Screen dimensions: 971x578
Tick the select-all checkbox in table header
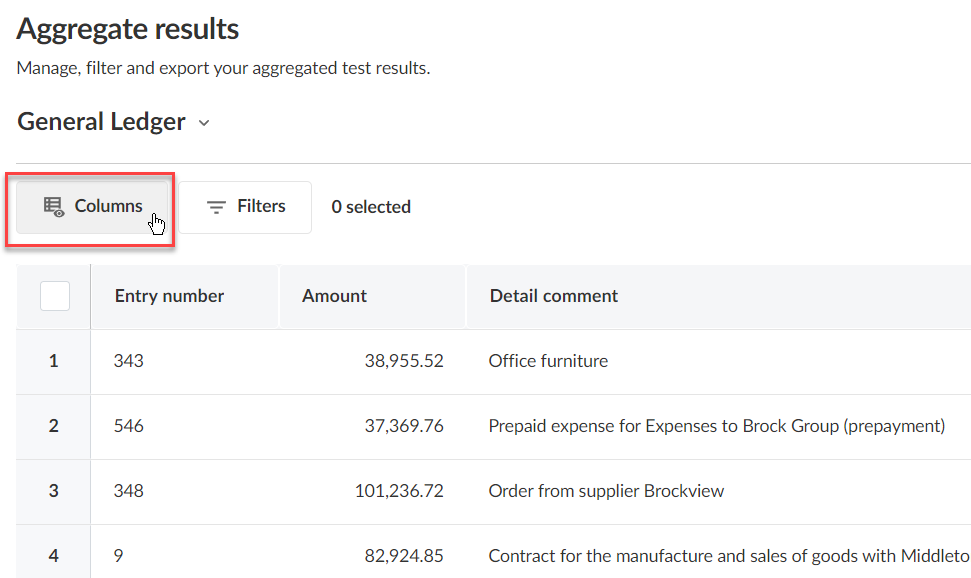click(x=55, y=296)
